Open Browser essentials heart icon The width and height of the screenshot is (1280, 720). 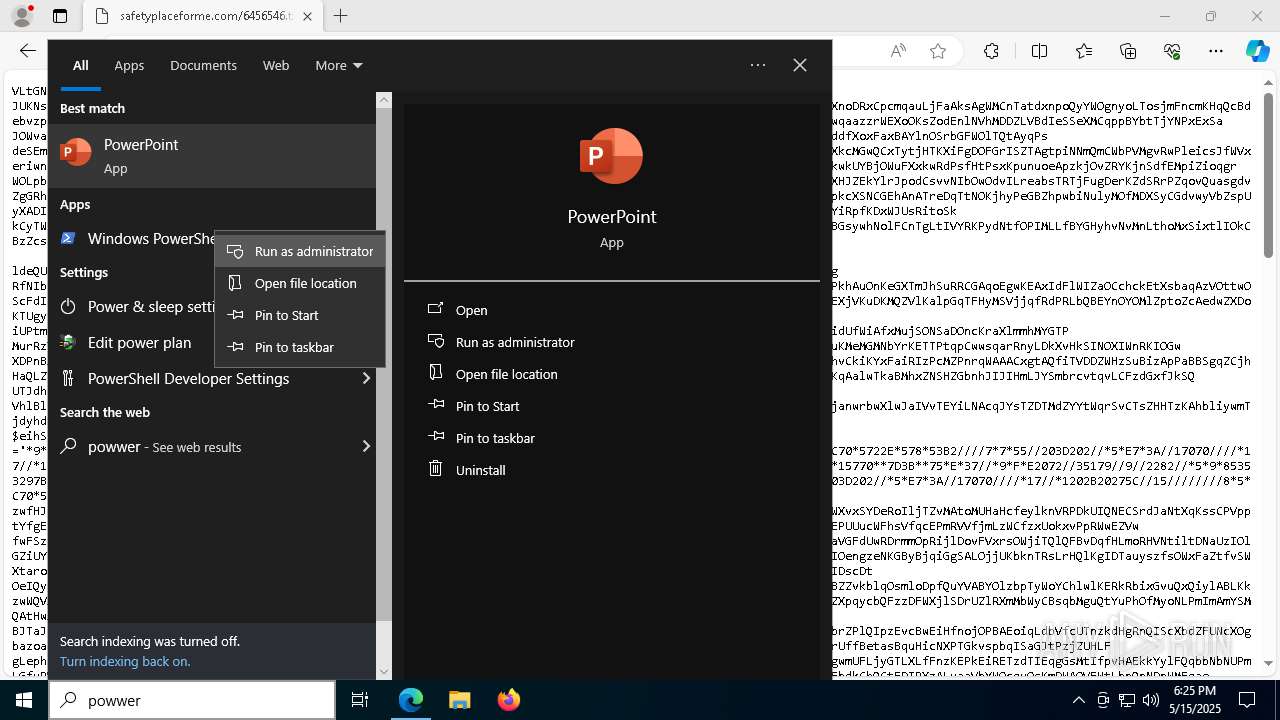click(1172, 51)
